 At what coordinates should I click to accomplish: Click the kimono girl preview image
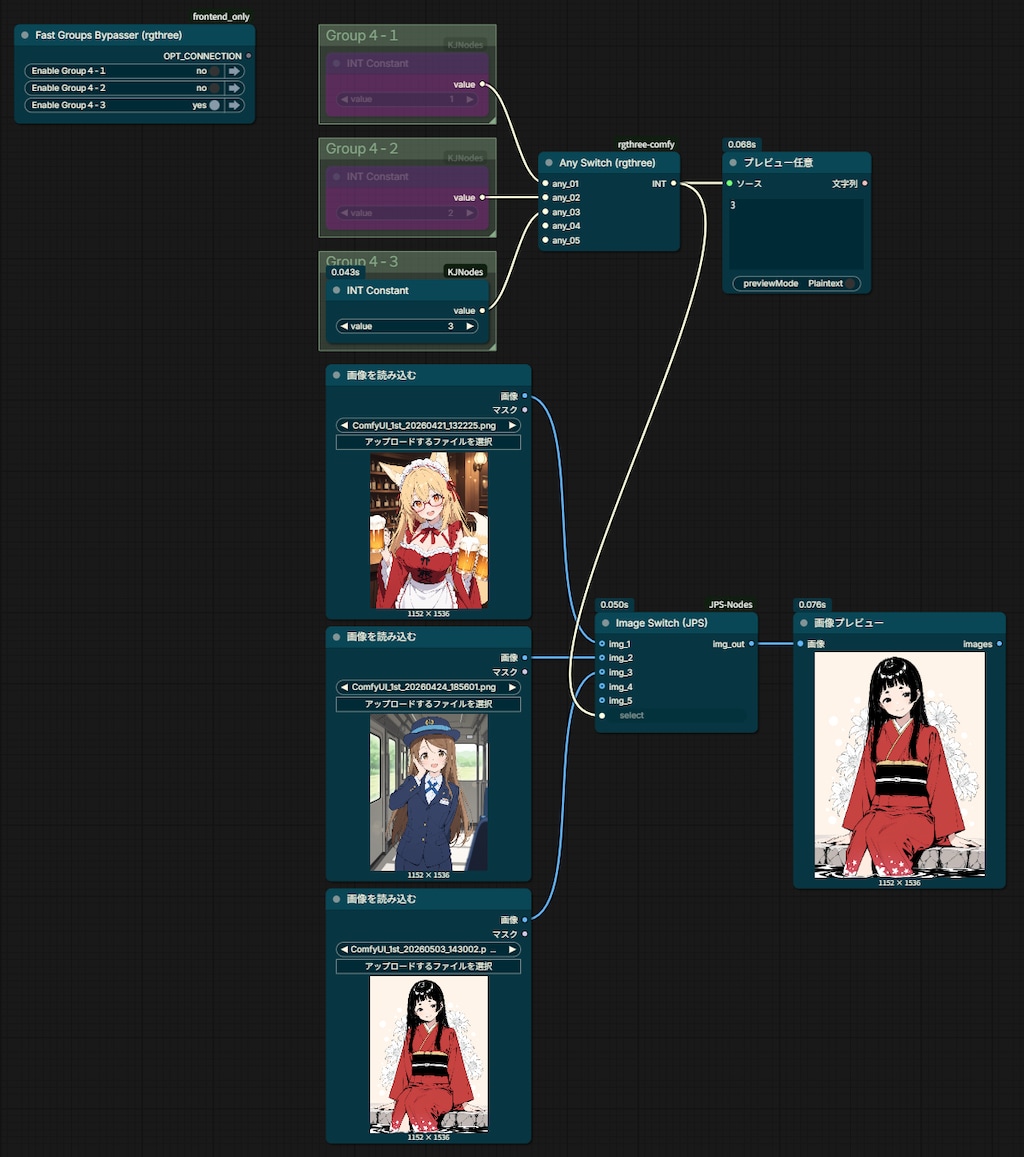point(899,764)
